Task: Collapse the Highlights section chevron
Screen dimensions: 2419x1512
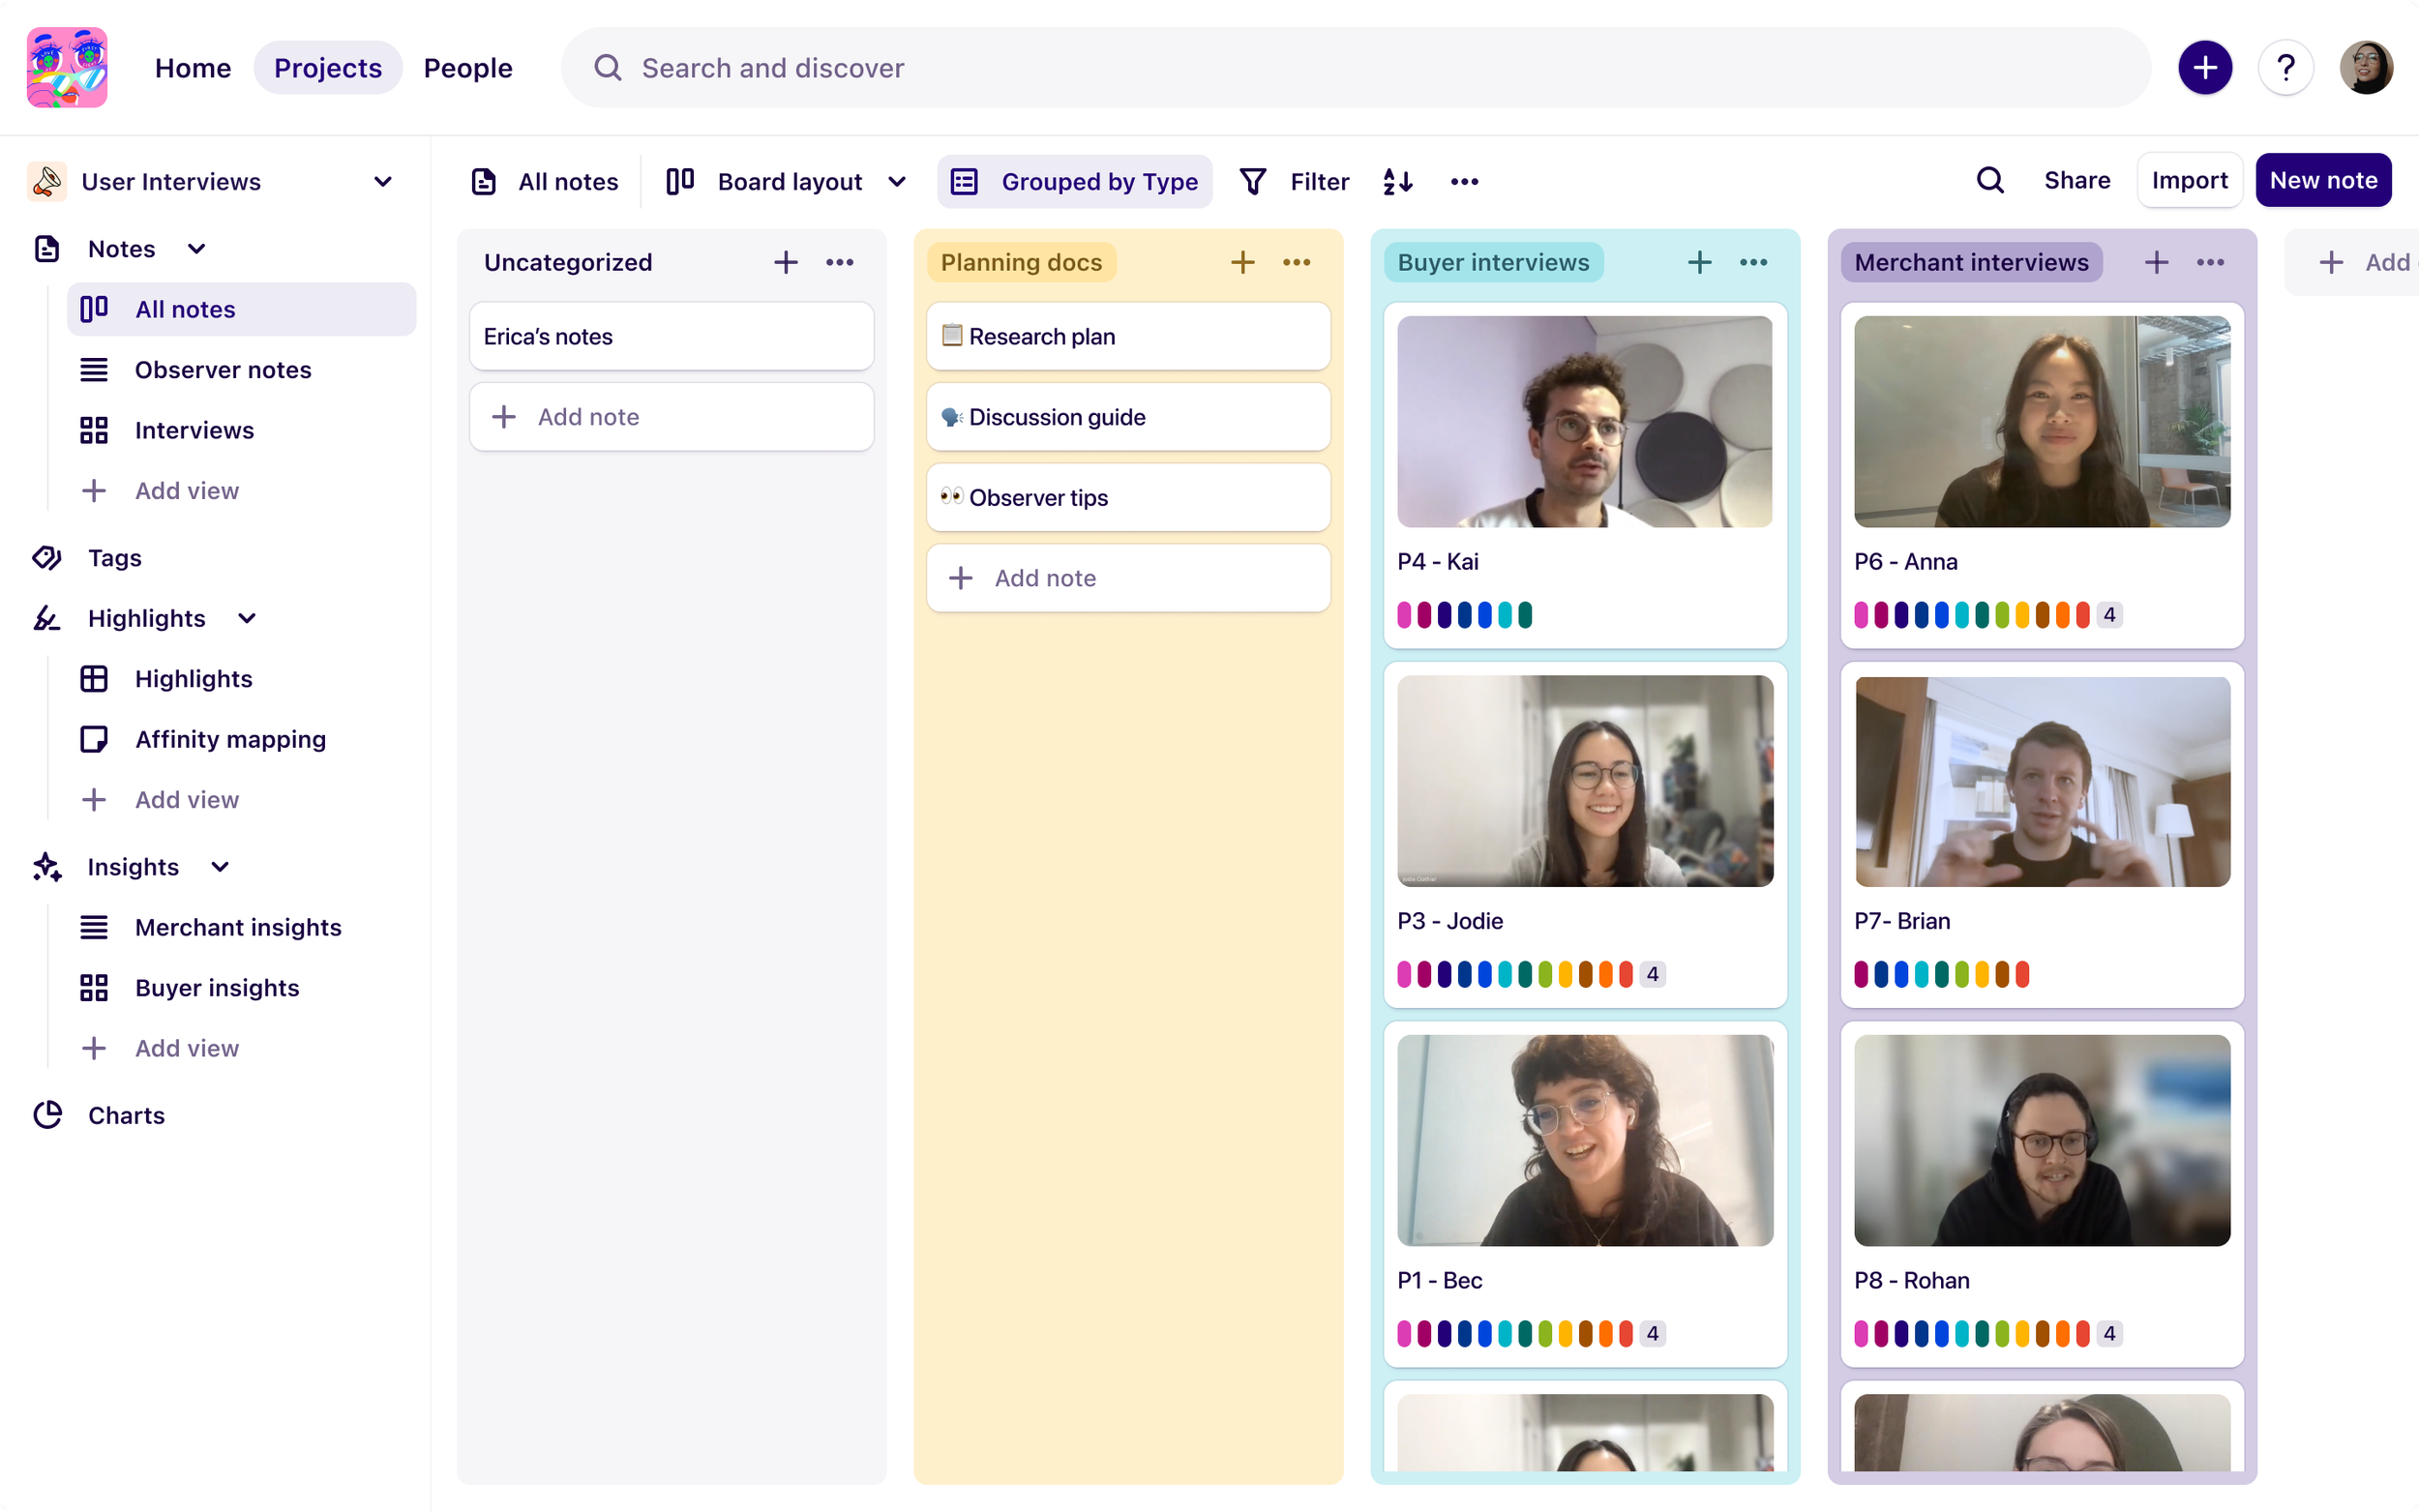Action: tap(247, 618)
